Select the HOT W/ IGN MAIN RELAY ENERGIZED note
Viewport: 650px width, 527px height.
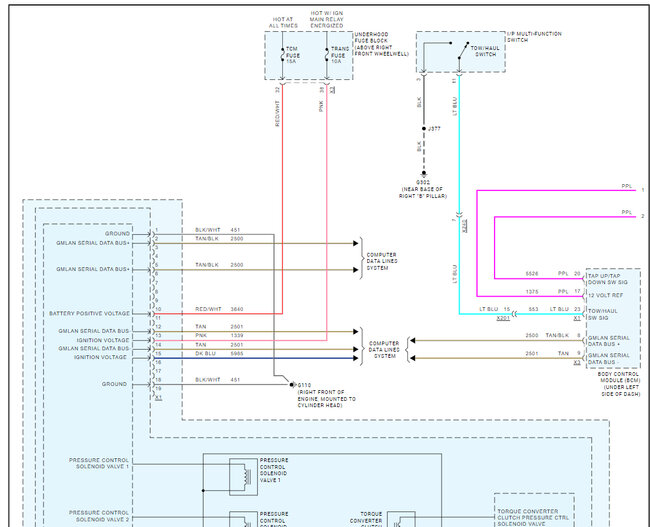pos(327,19)
